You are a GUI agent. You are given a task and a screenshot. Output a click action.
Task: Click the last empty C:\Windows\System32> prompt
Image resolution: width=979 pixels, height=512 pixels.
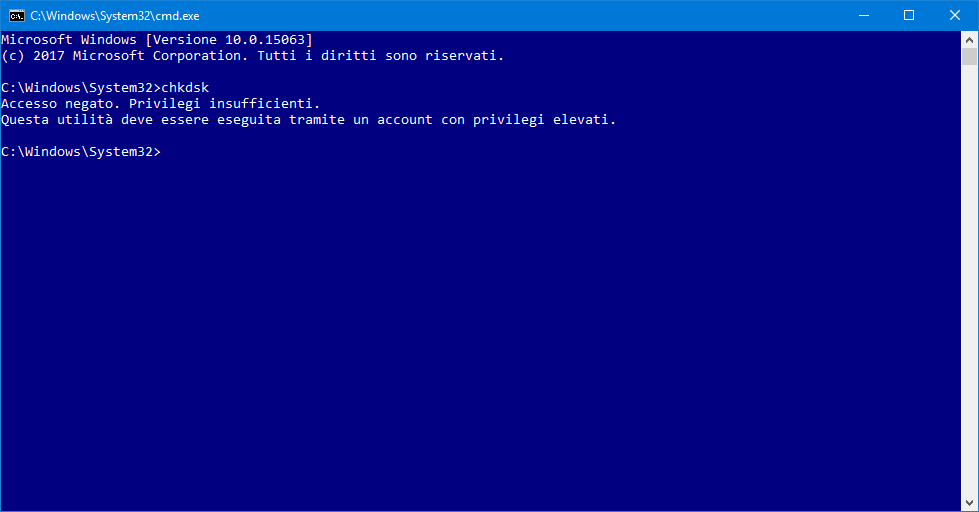[x=80, y=152]
